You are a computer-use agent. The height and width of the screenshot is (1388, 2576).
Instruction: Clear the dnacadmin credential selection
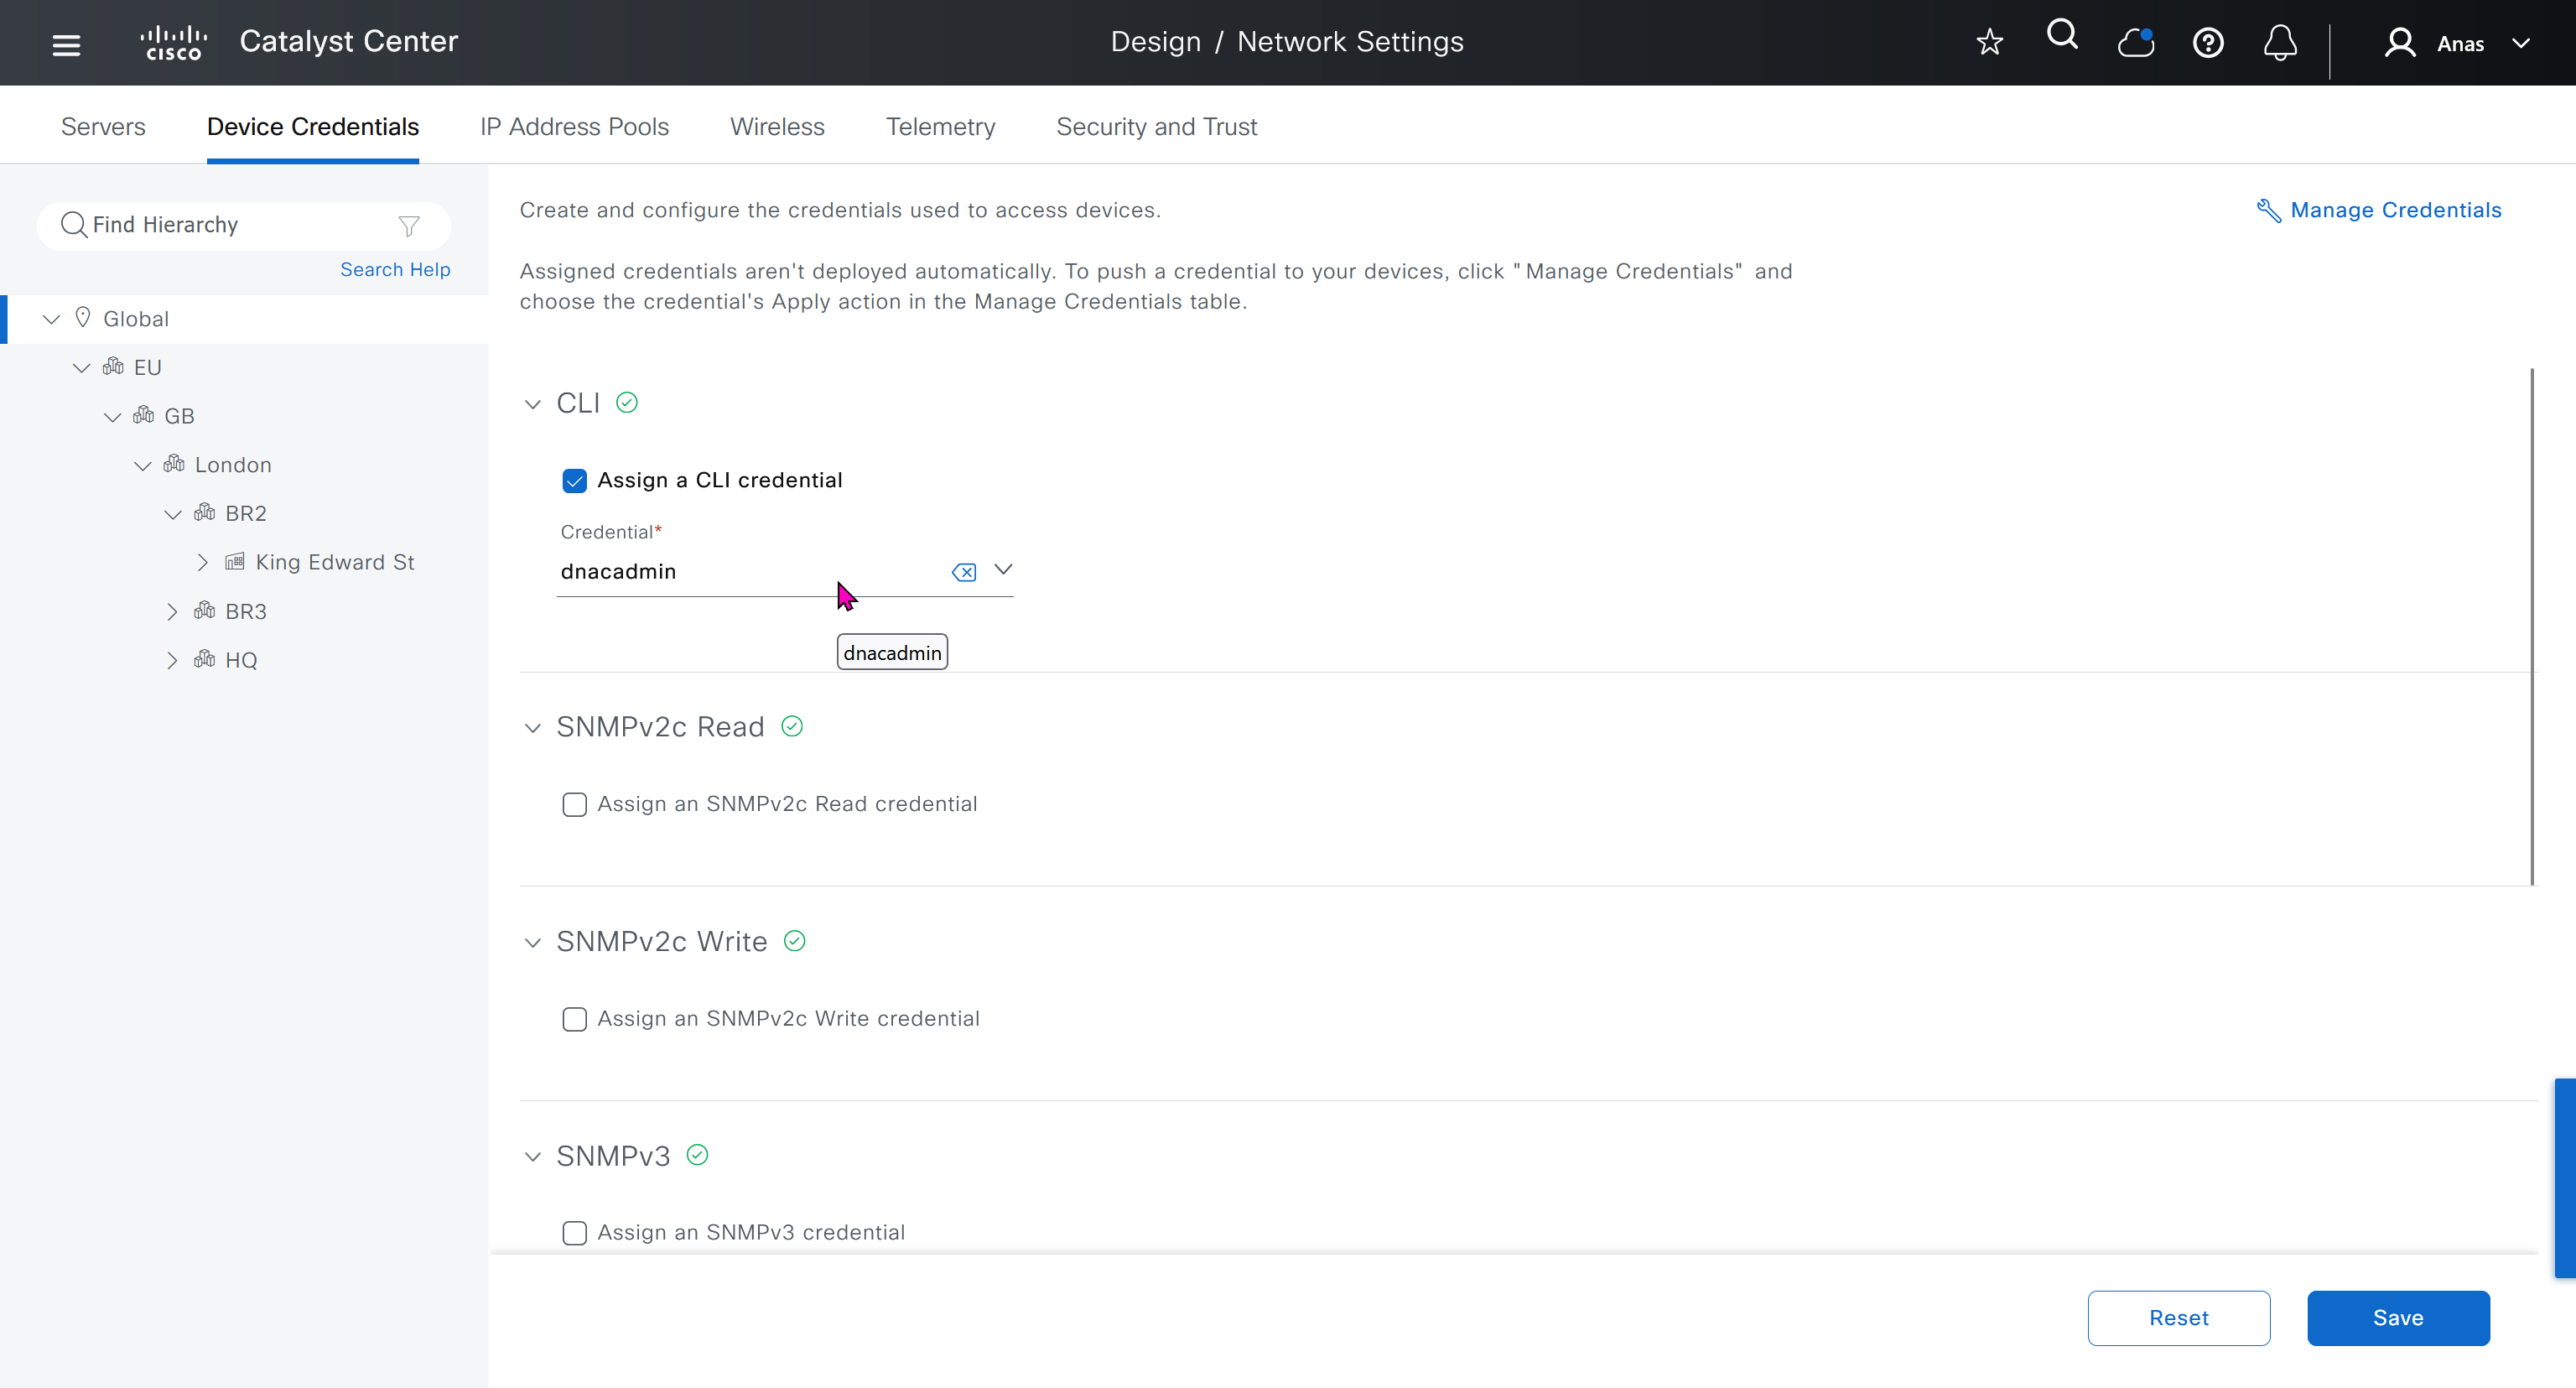tap(964, 572)
